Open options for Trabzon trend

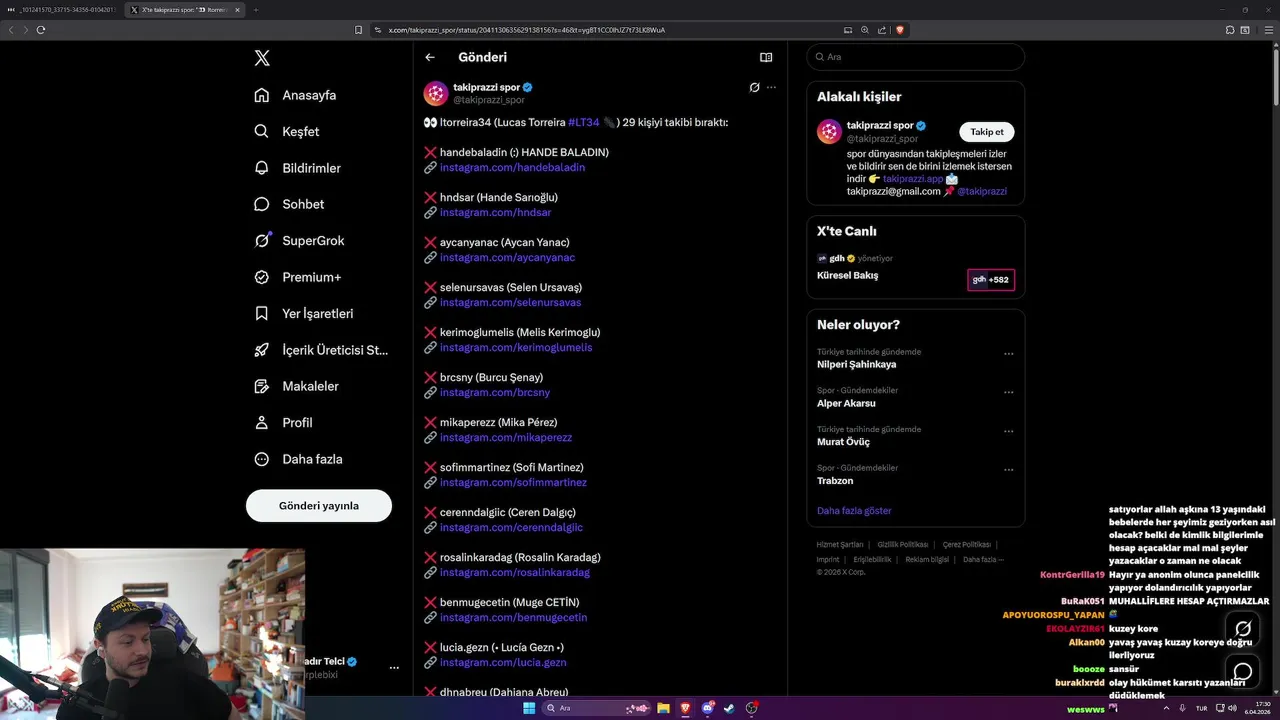1008,469
